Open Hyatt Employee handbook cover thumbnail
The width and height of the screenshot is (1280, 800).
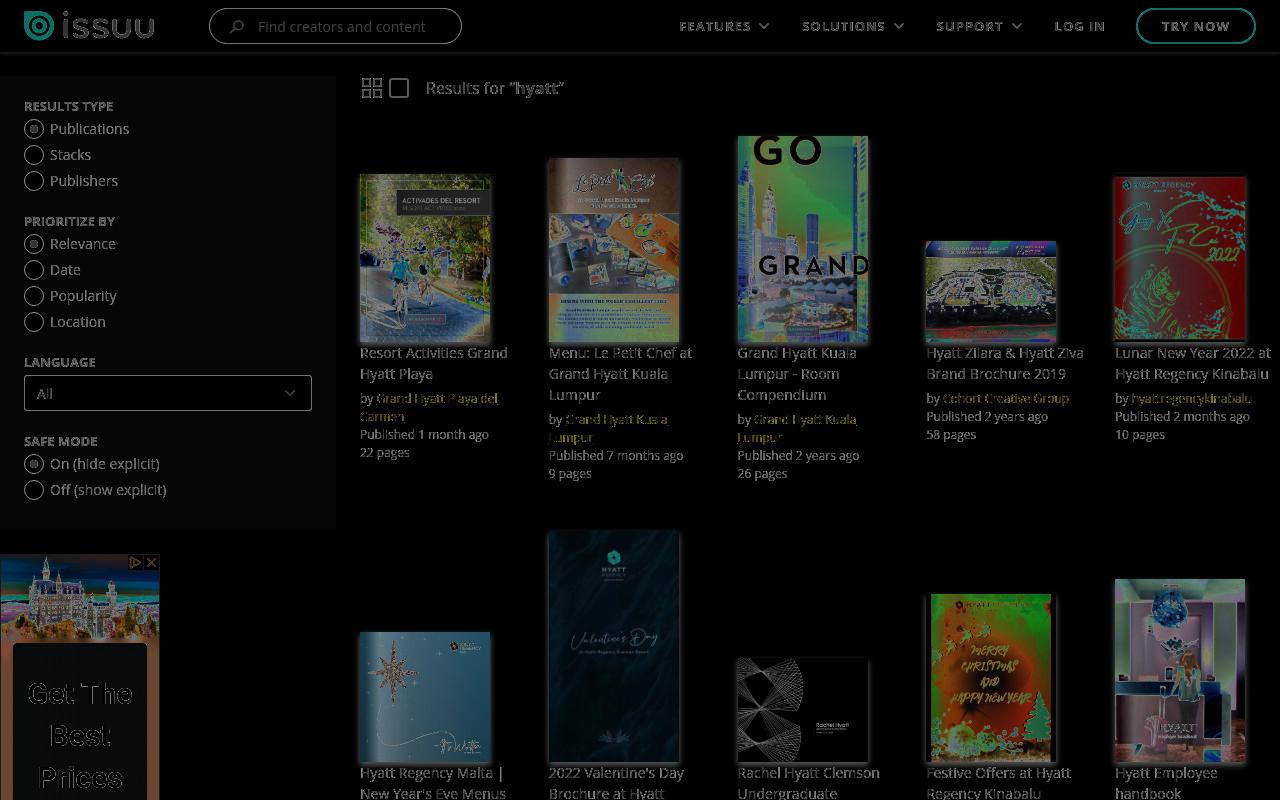pyautogui.click(x=1180, y=671)
